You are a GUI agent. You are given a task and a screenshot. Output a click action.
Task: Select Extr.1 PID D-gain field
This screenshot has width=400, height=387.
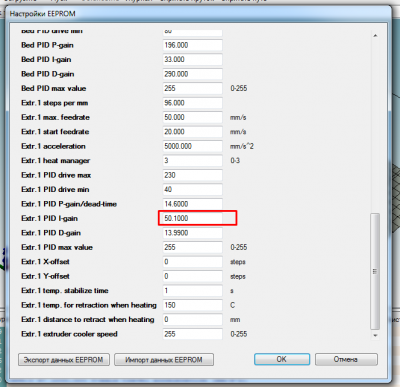[193, 233]
